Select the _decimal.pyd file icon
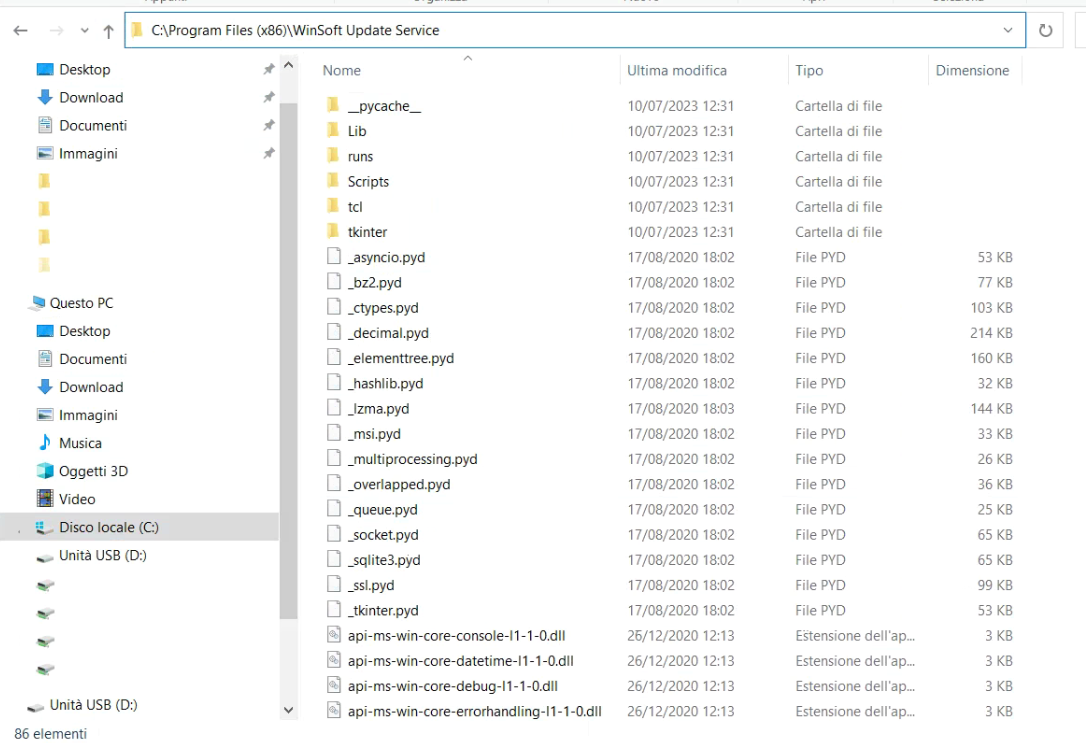This screenshot has height=743, width=1086. point(334,332)
